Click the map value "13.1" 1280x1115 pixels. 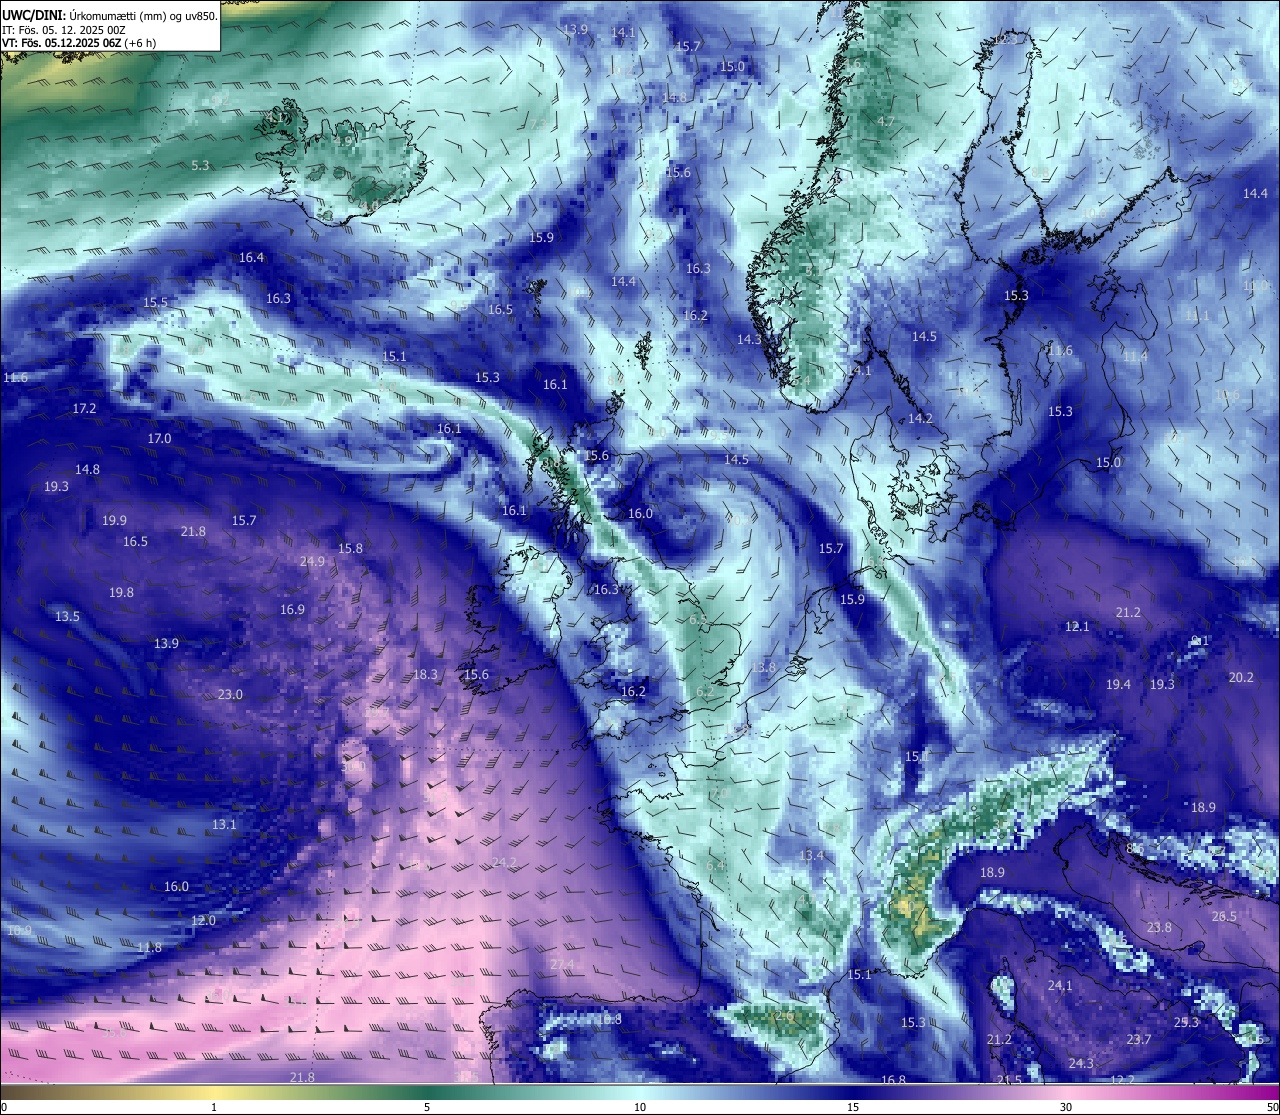tap(224, 824)
